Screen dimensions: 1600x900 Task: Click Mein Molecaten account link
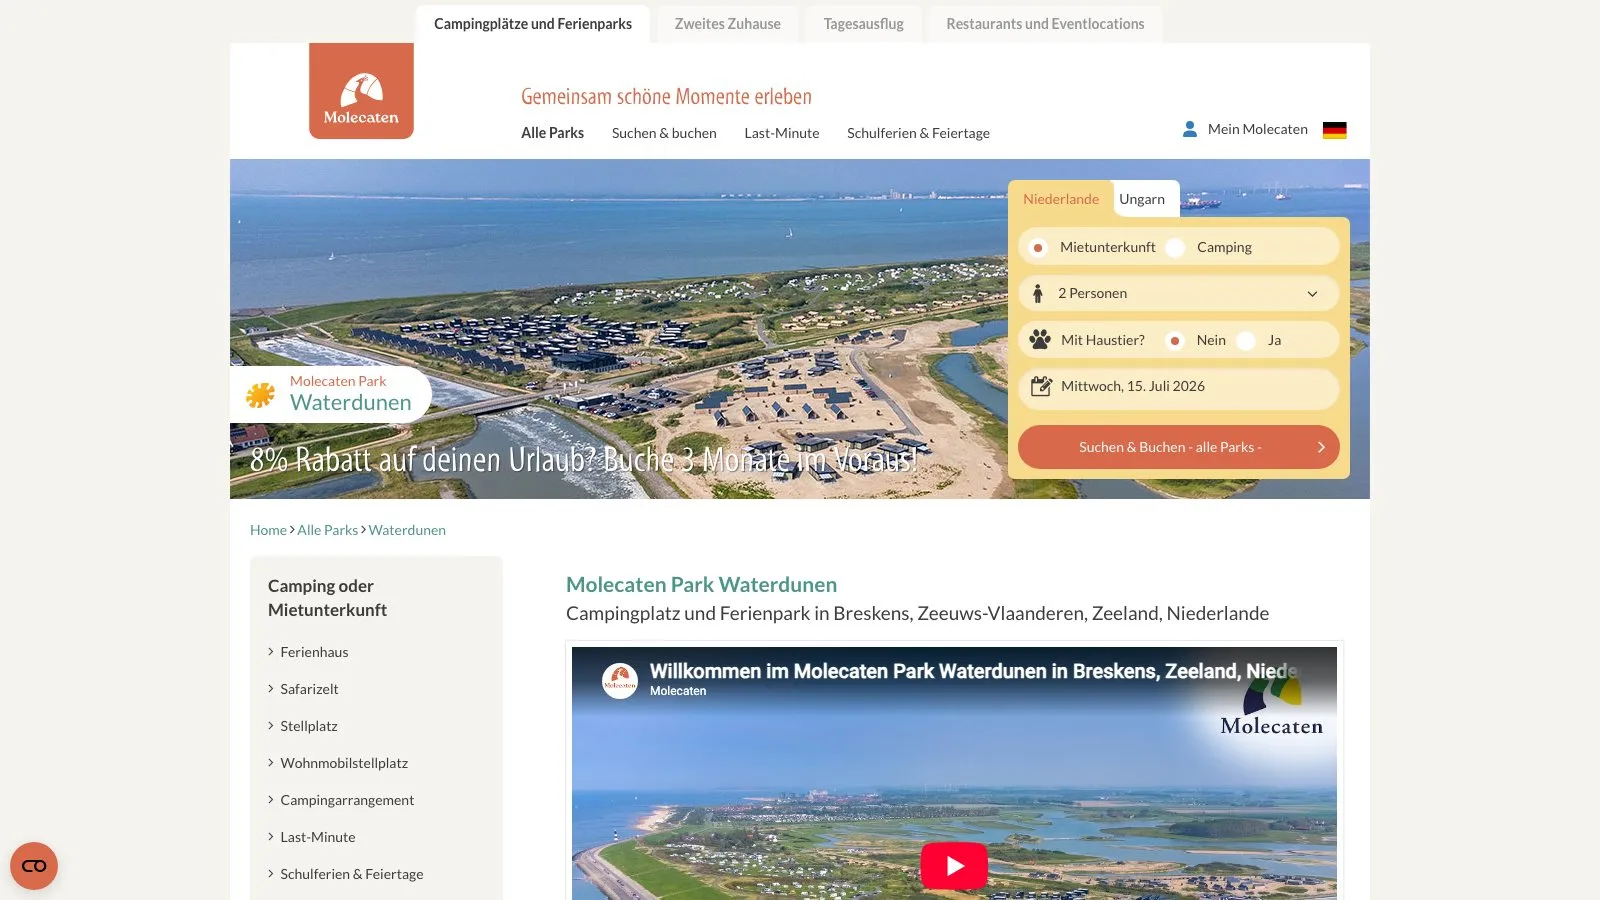point(1258,129)
